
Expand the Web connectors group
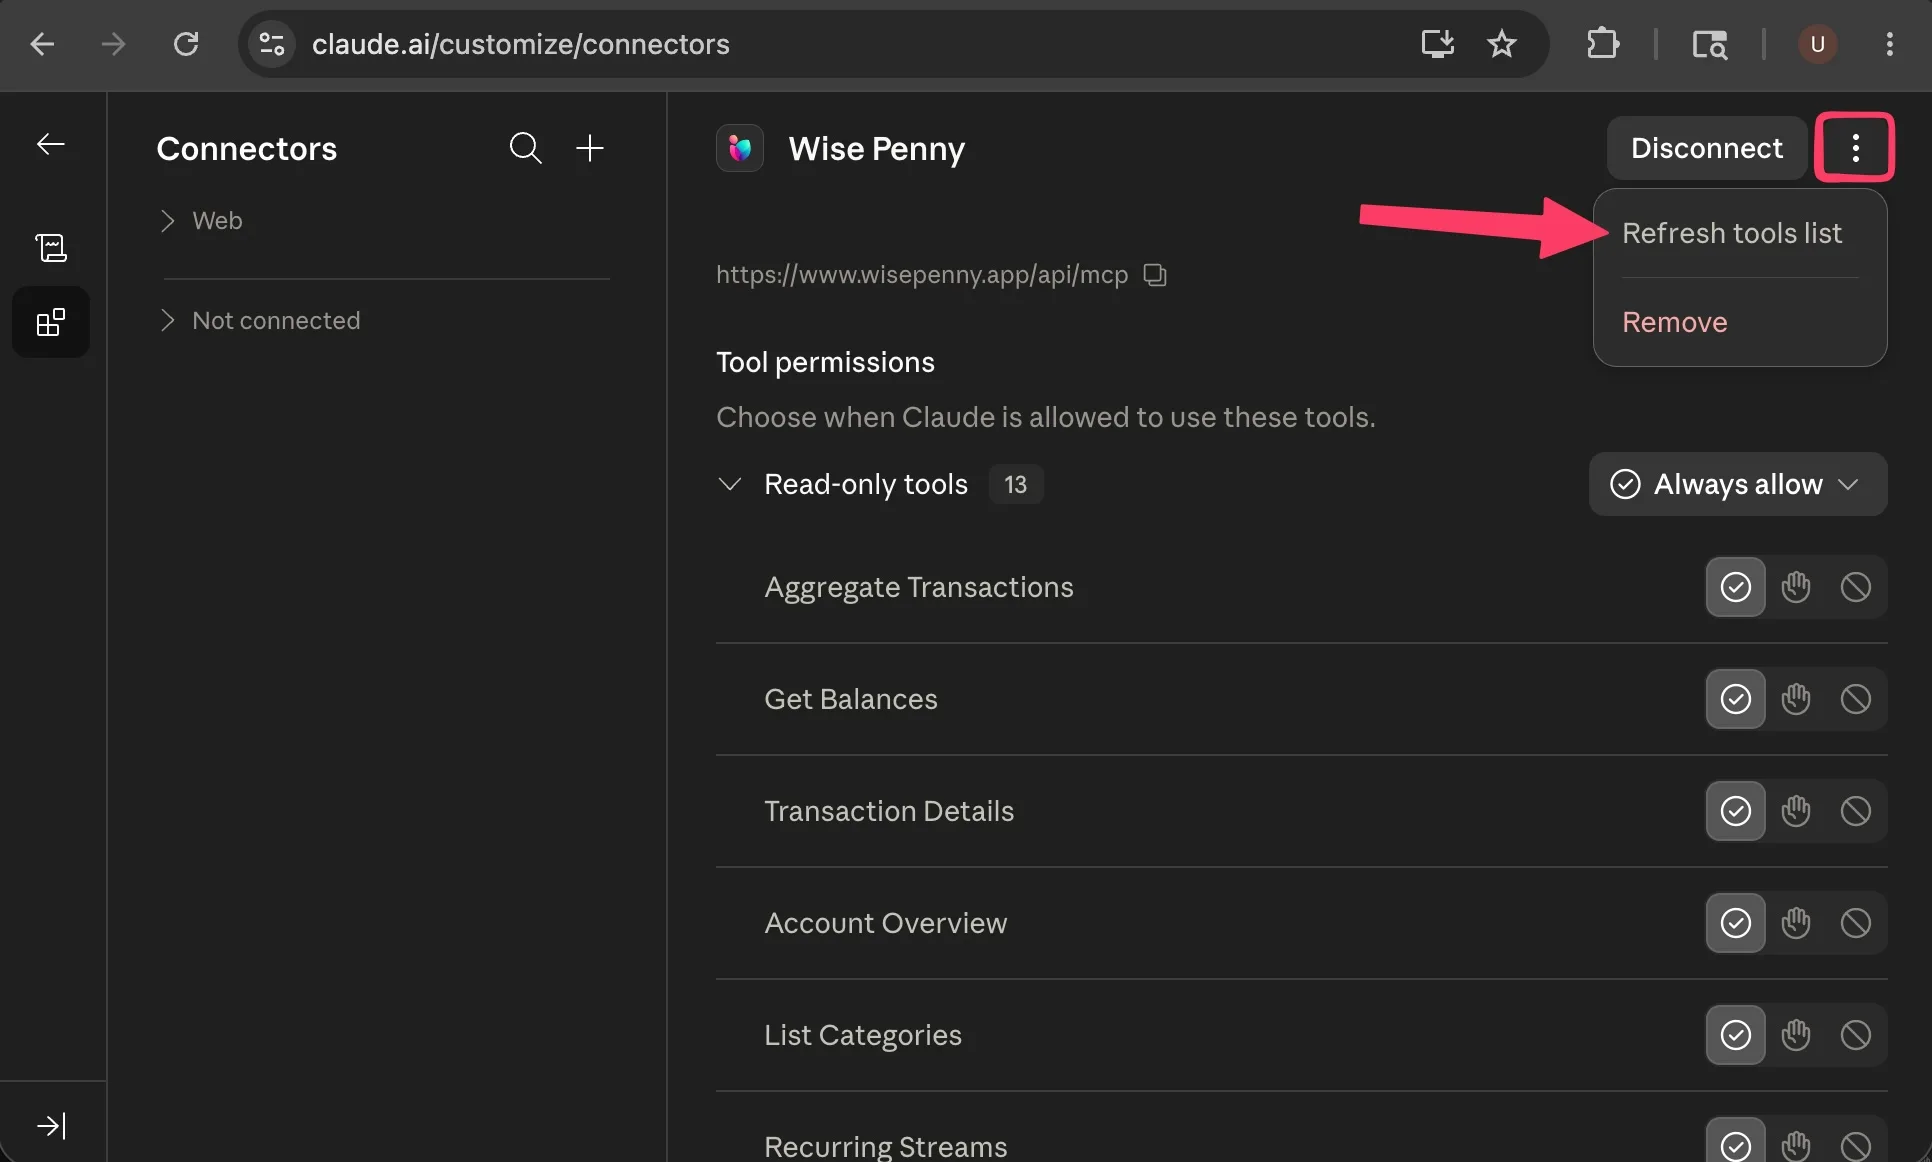(x=200, y=220)
